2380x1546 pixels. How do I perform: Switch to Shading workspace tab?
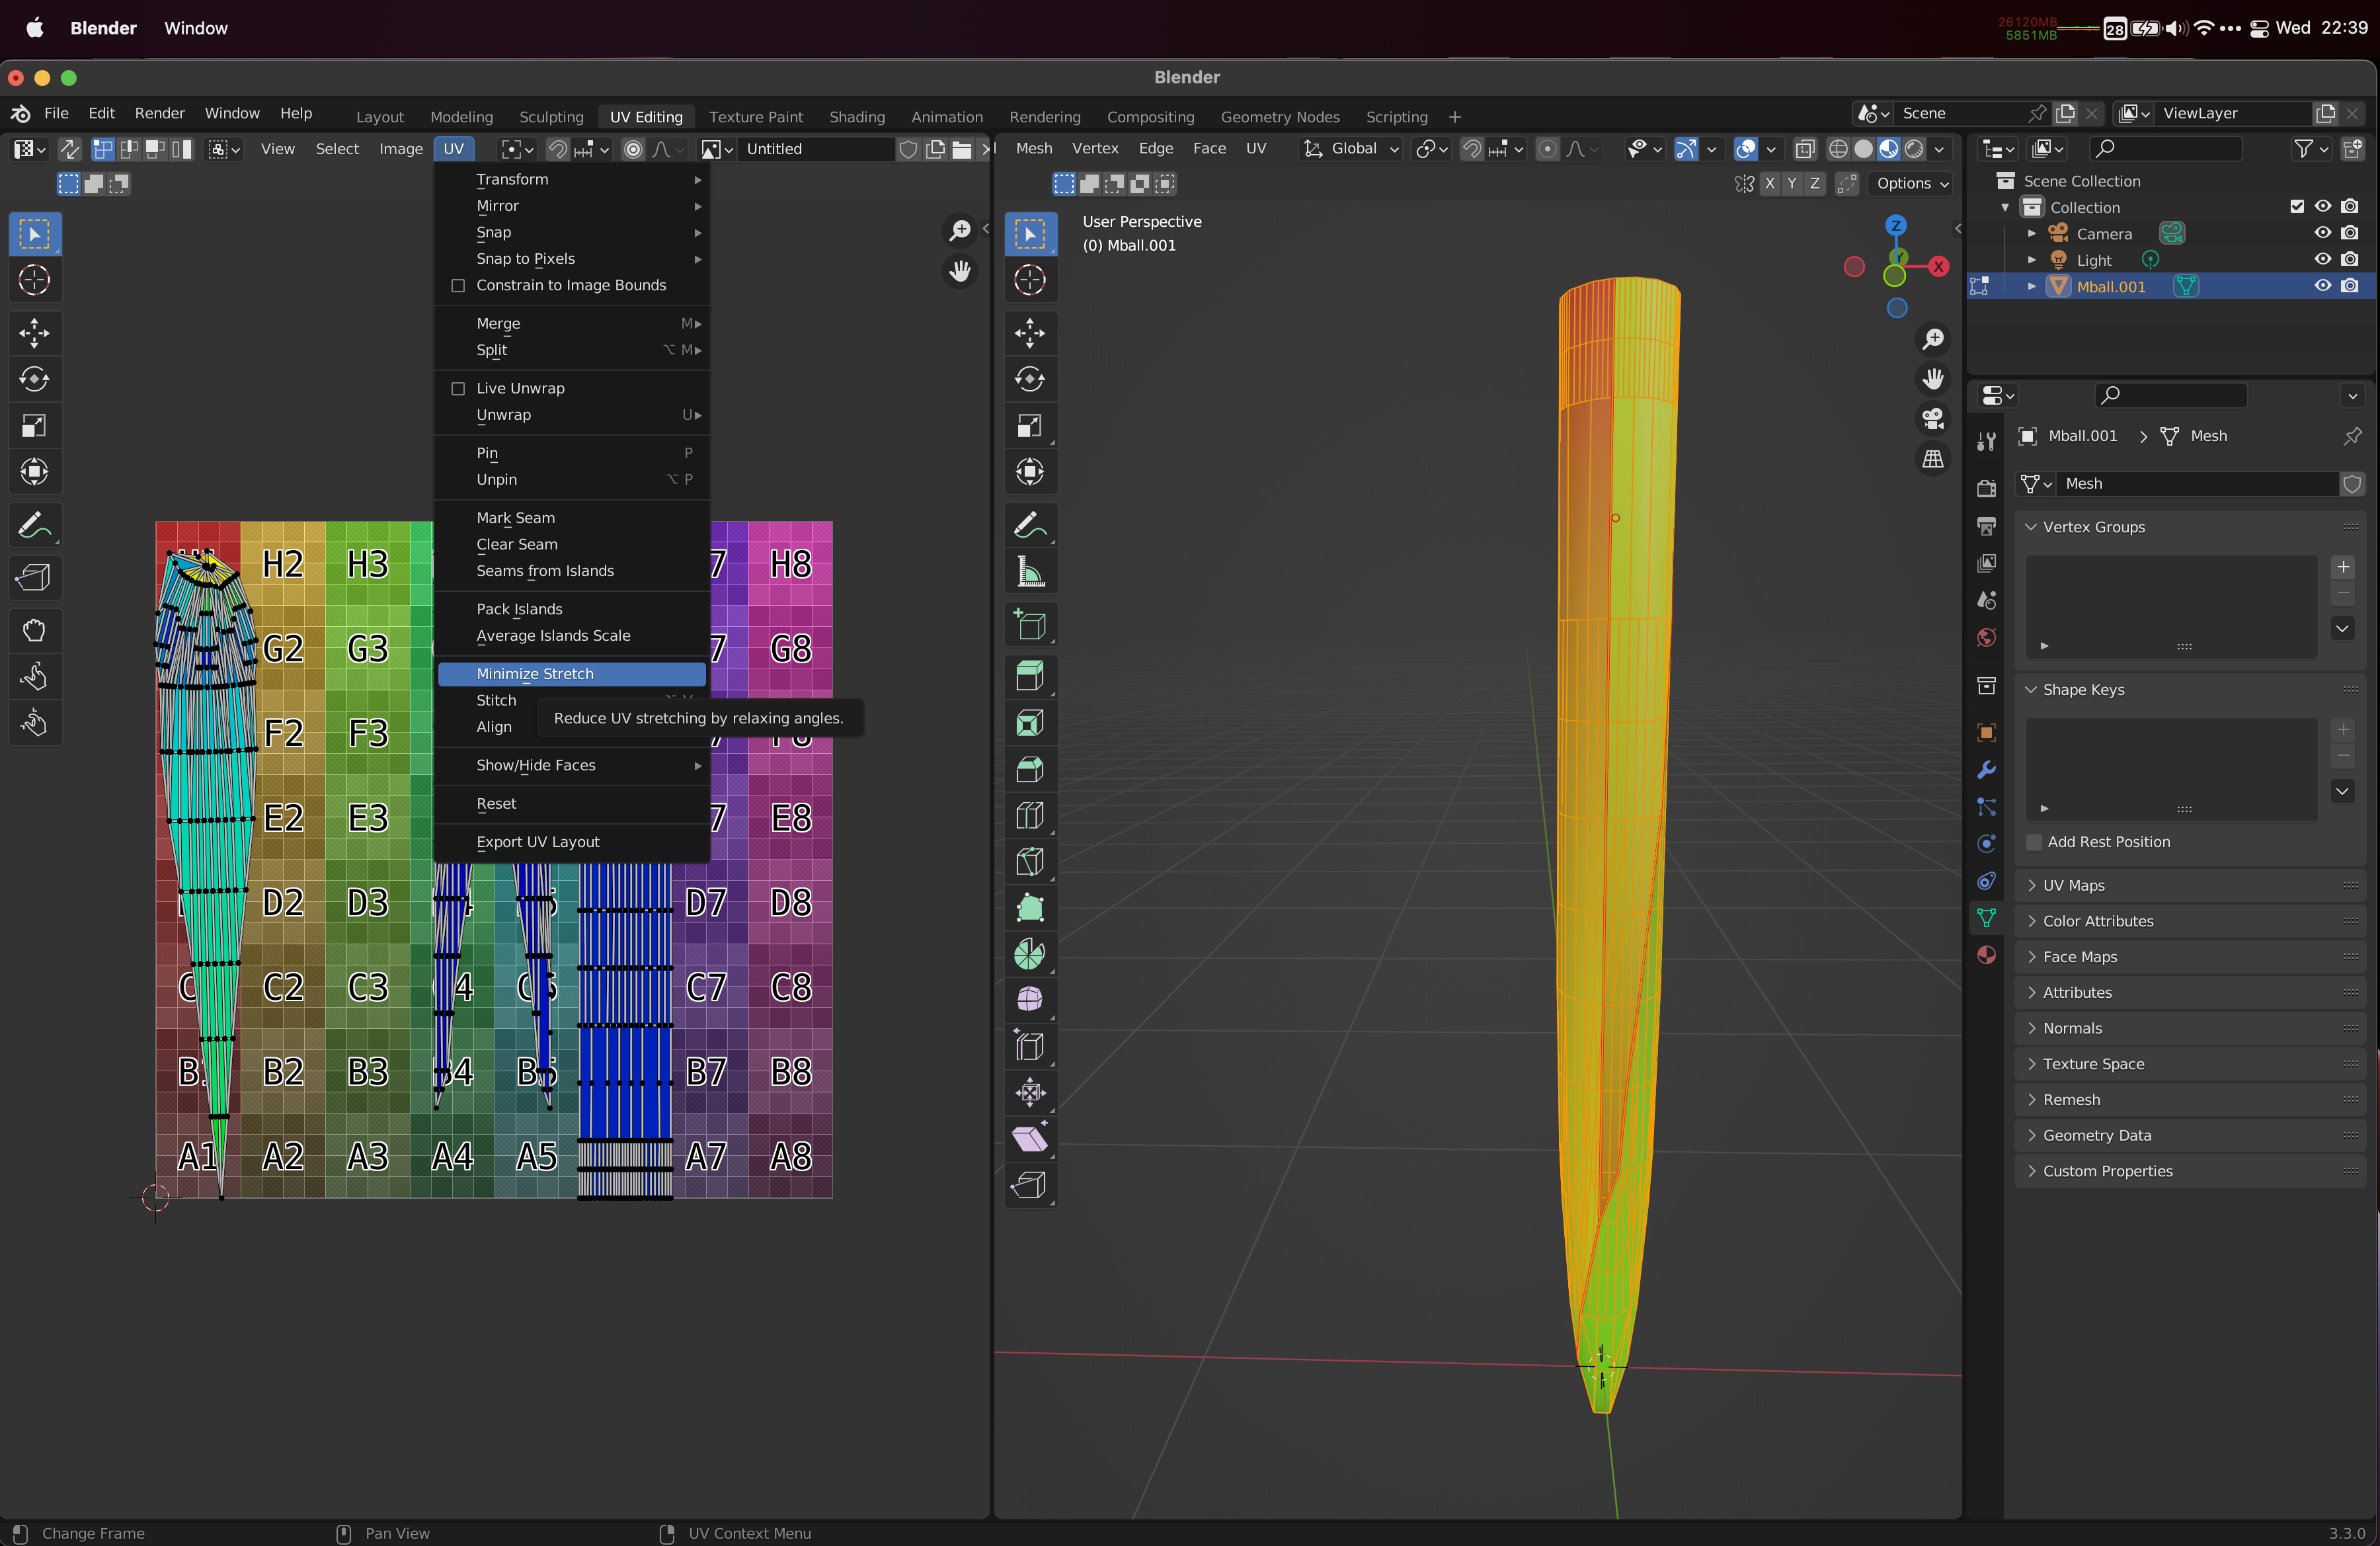857,117
